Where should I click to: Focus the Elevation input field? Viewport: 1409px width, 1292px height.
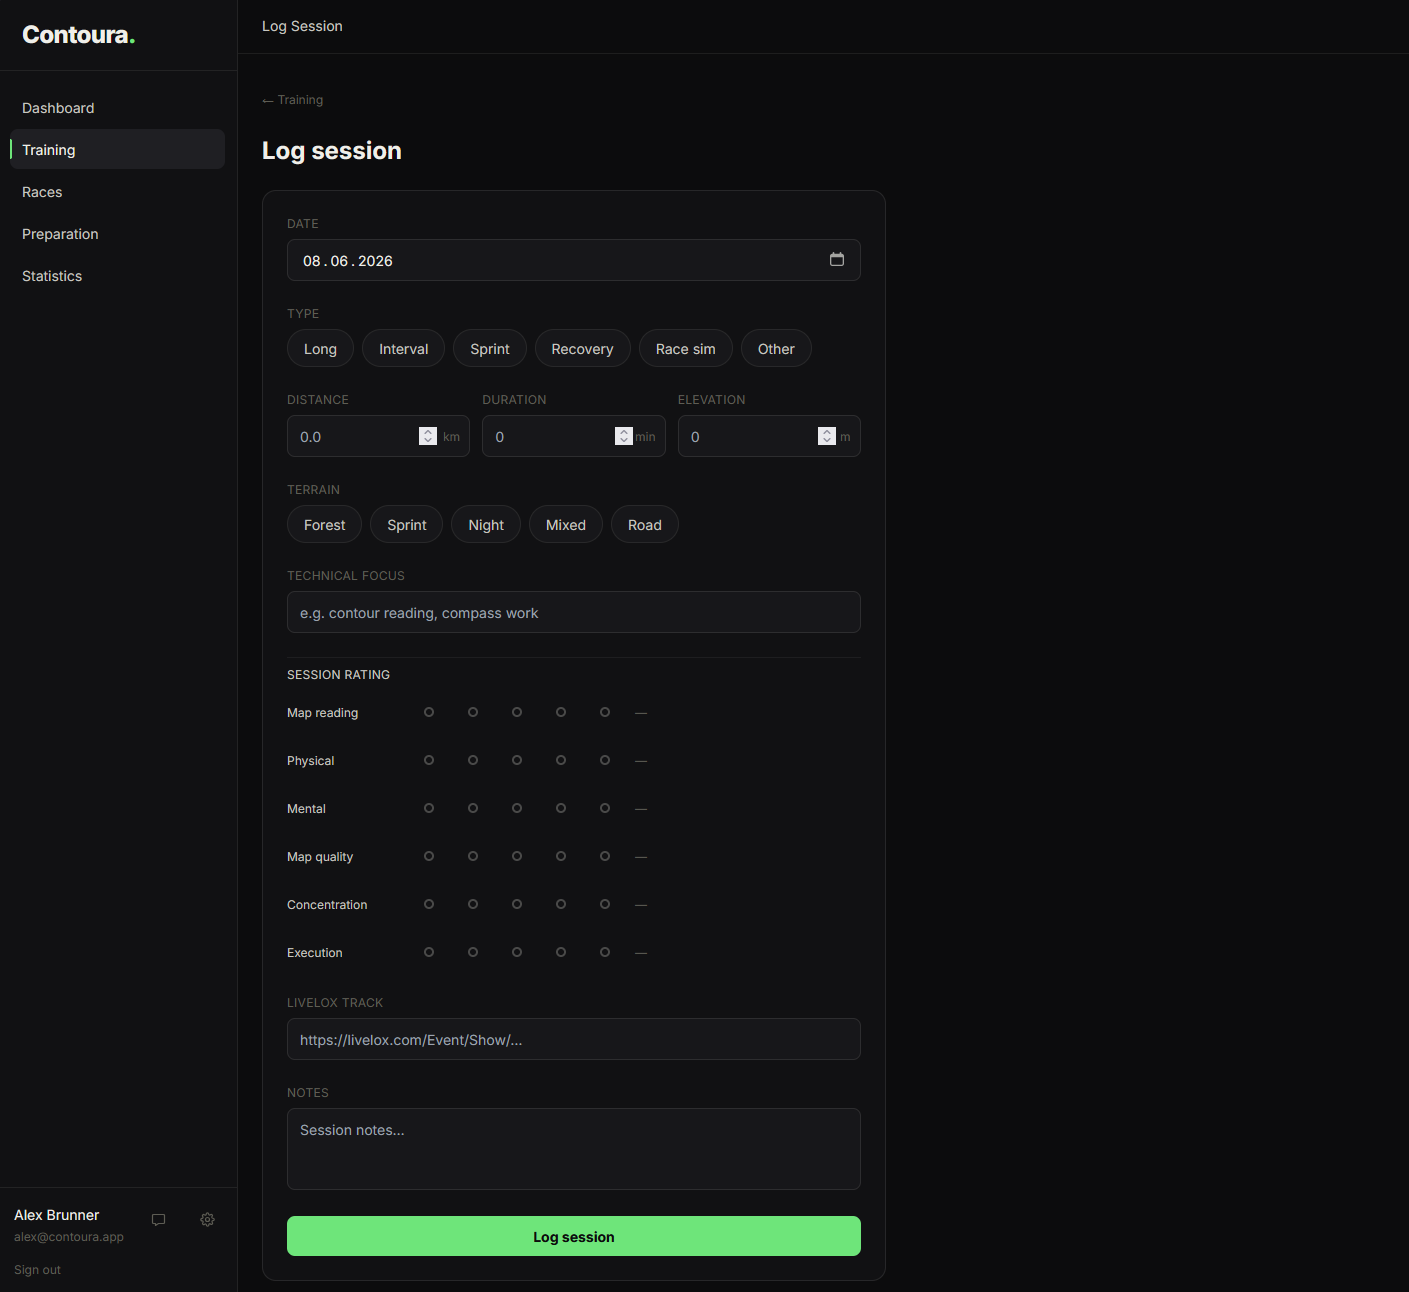769,436
